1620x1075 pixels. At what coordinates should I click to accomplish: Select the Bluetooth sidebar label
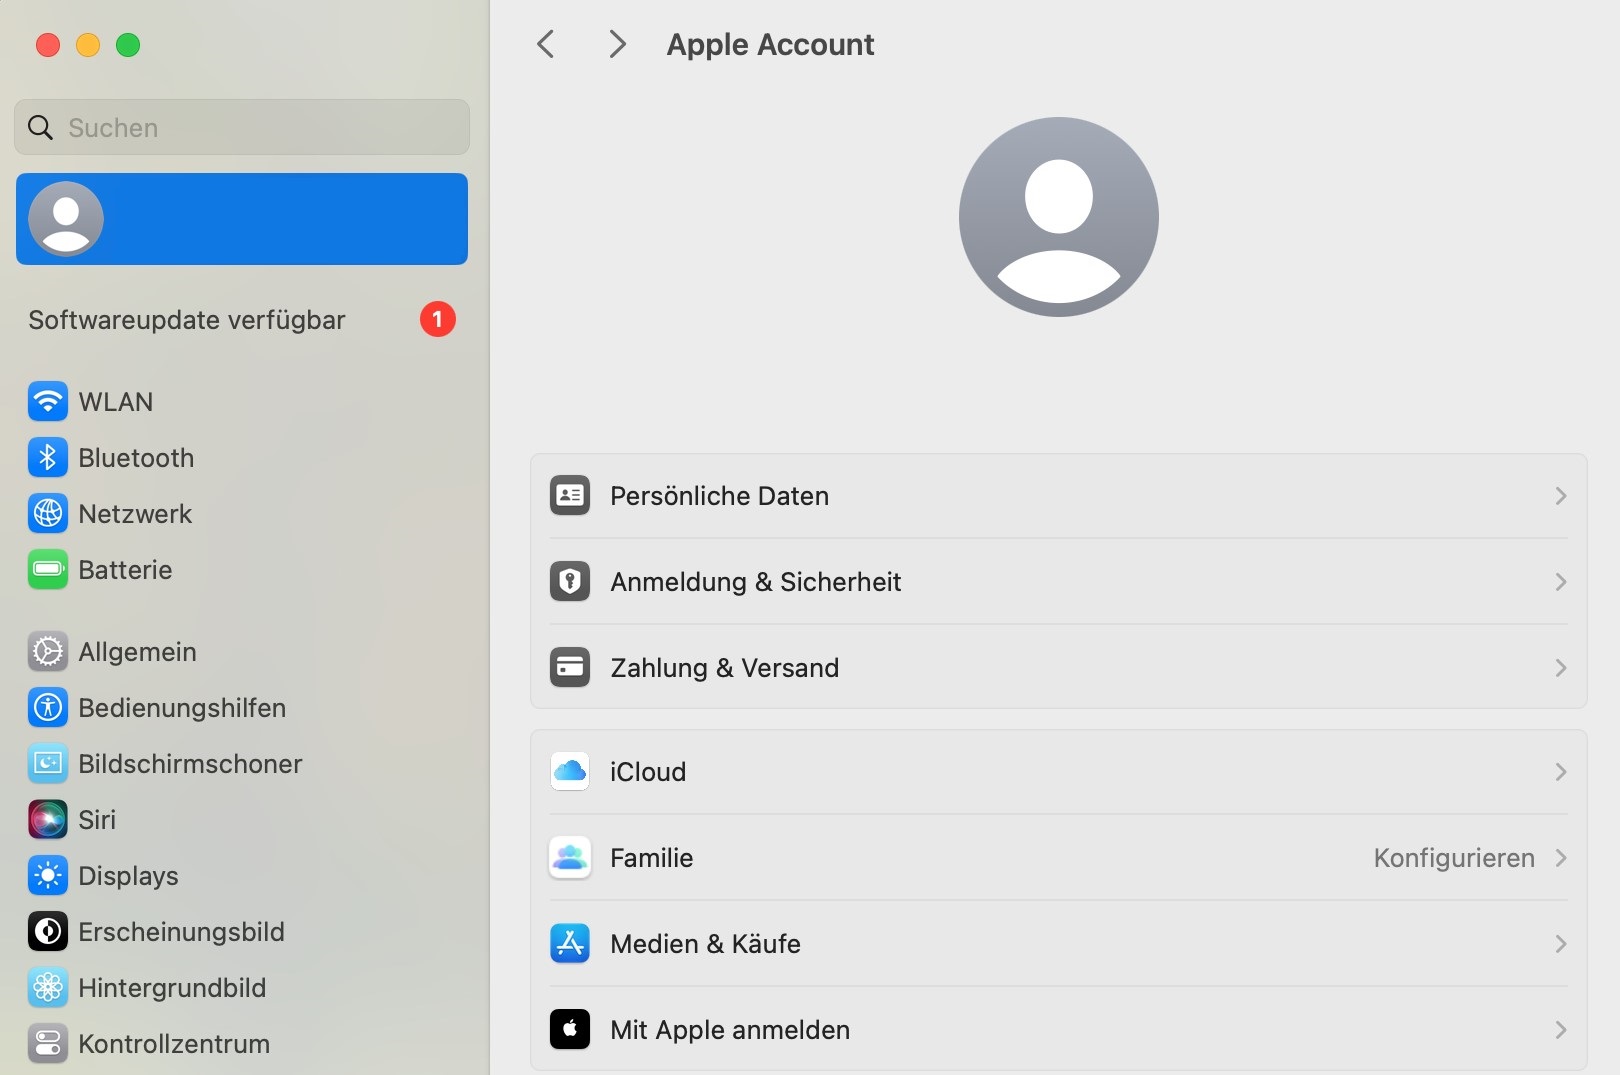point(136,458)
